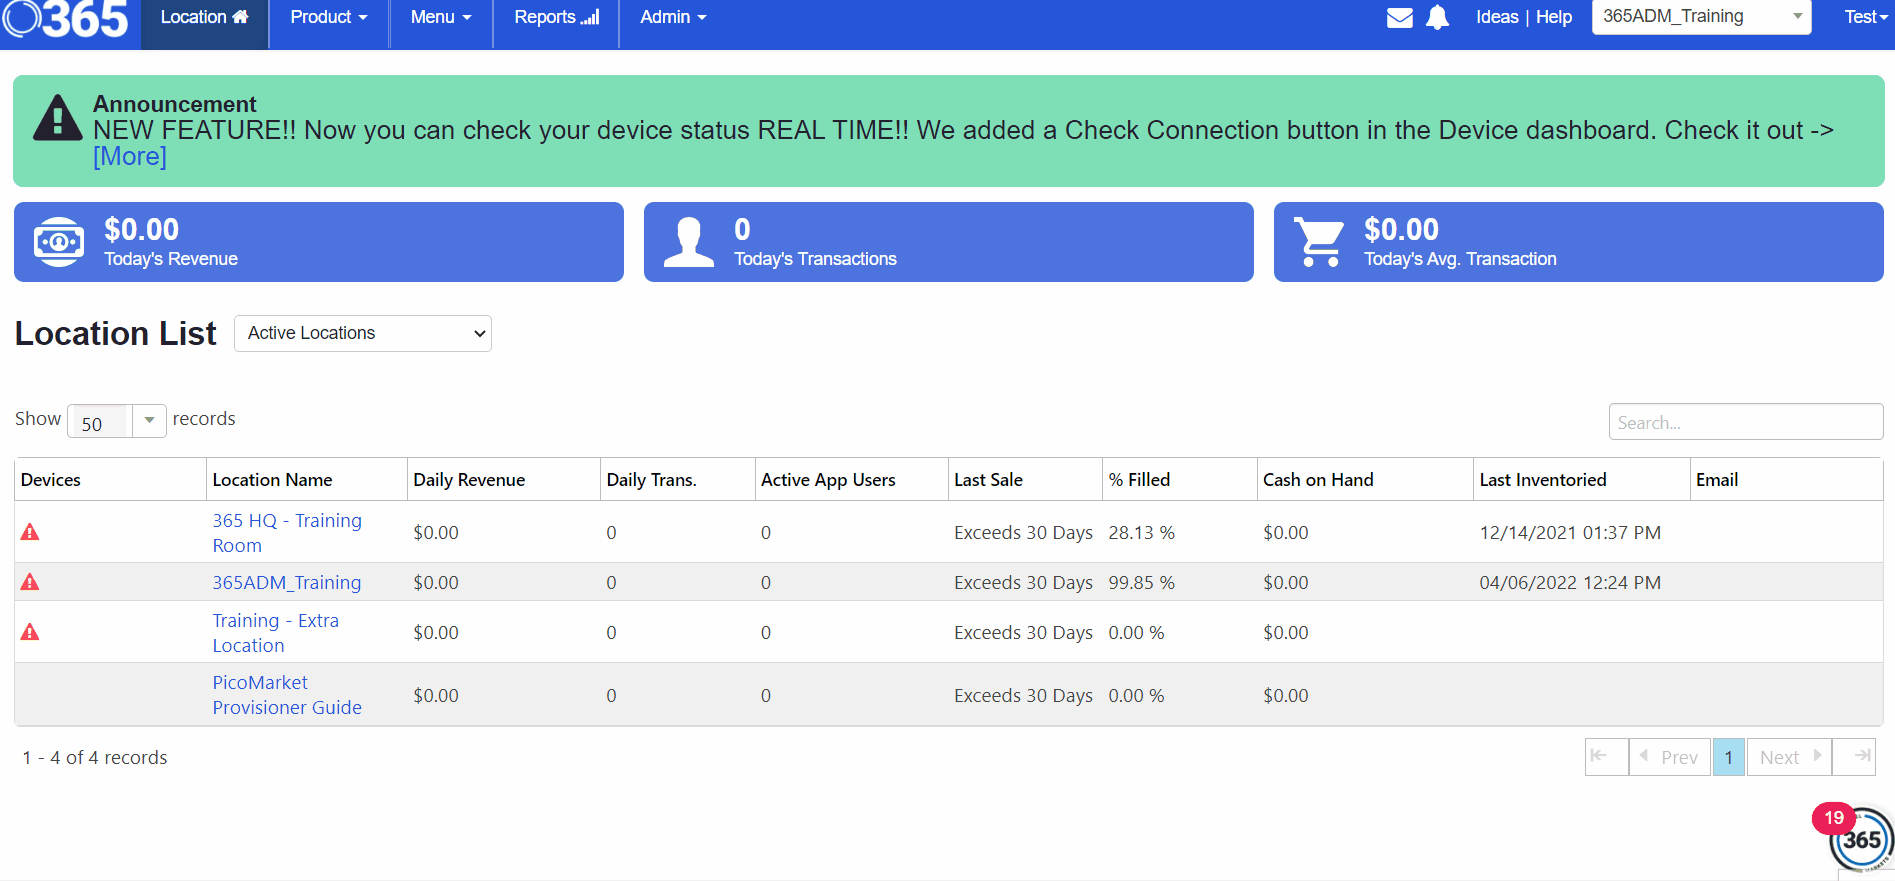Click the 1 - 4 of 4 records text
Viewport: 1895px width, 881px height.
click(x=95, y=758)
